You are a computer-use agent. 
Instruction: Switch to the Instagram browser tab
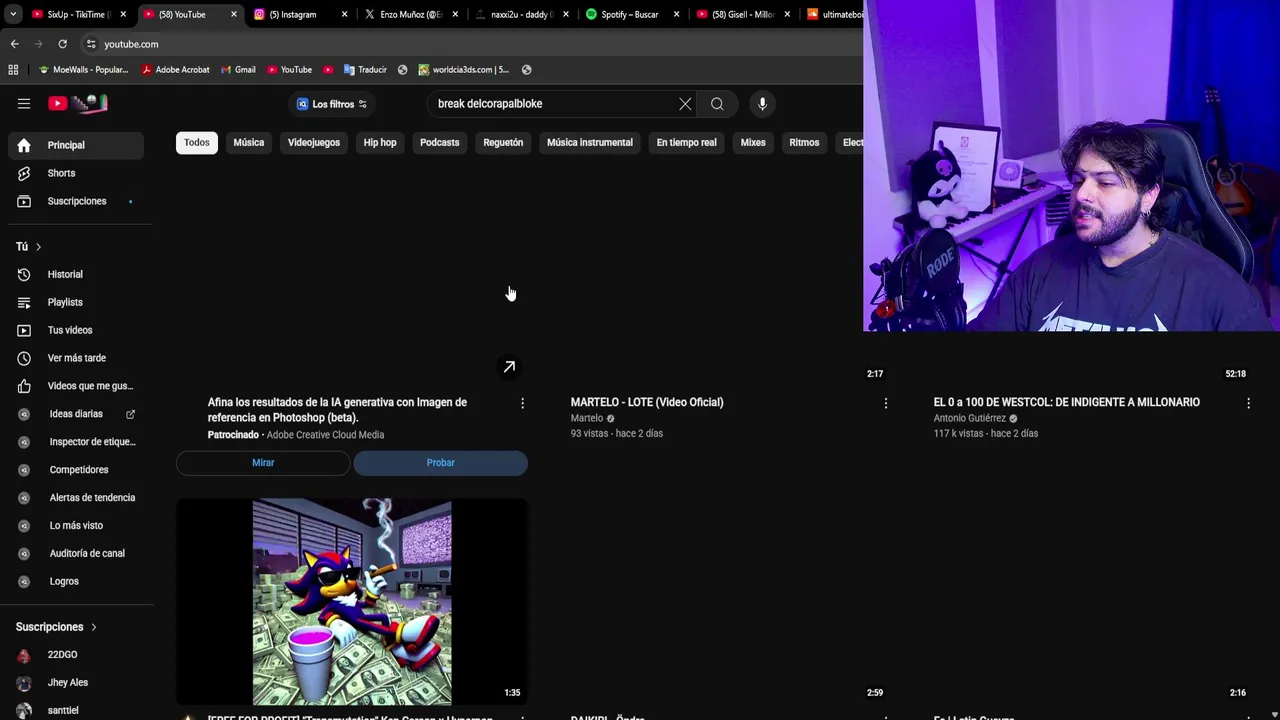point(300,14)
